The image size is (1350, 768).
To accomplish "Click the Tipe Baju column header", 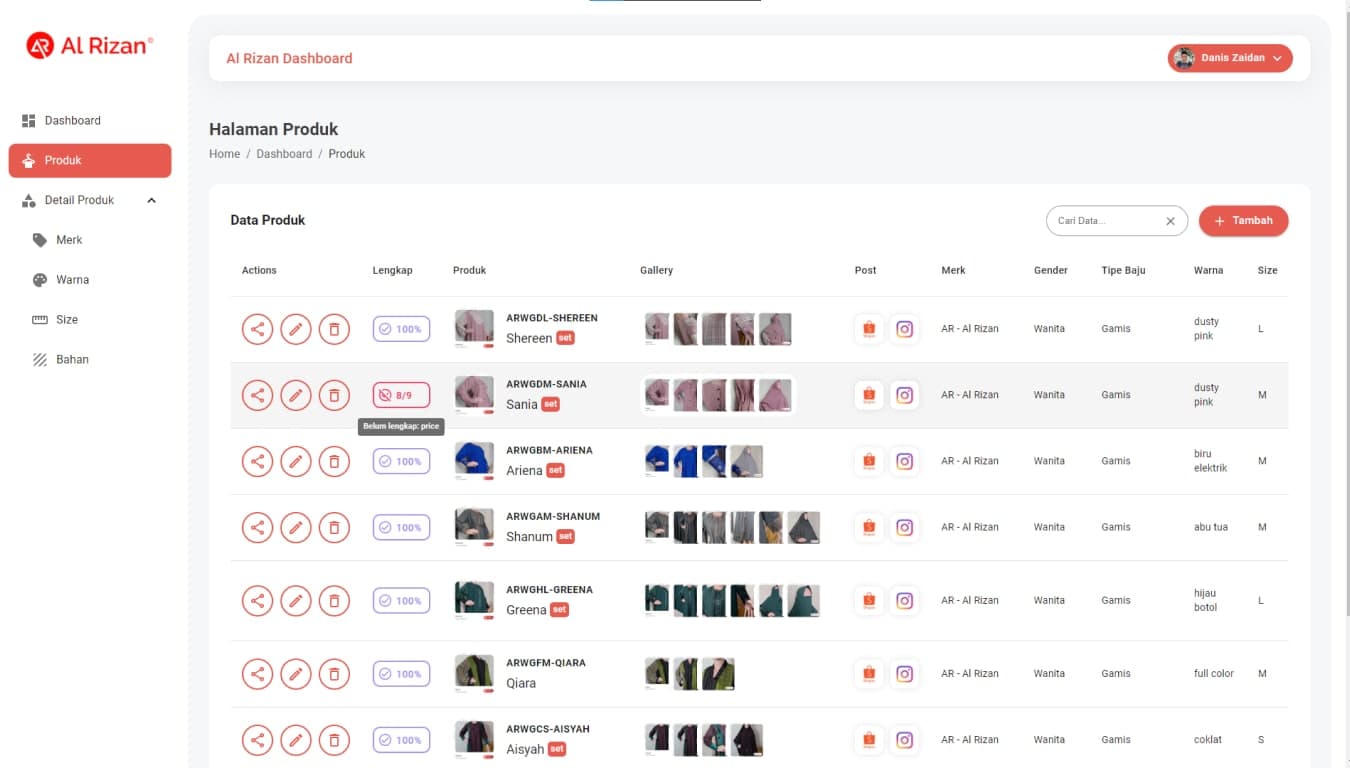I will tap(1123, 271).
